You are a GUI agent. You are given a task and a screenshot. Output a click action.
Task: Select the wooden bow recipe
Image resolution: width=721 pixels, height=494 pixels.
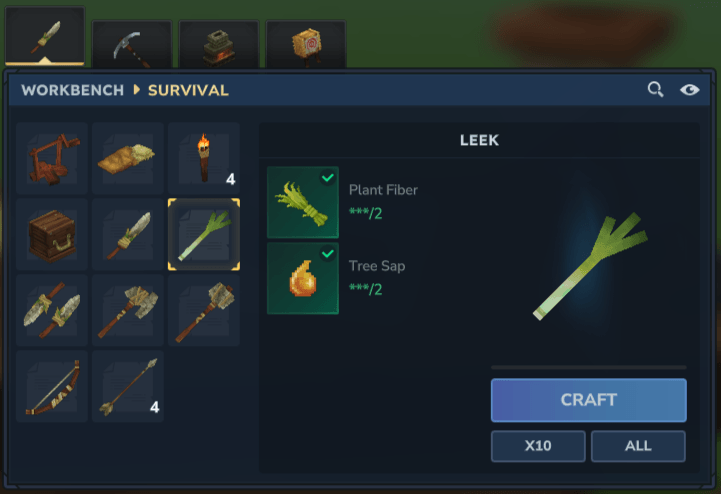tap(52, 386)
